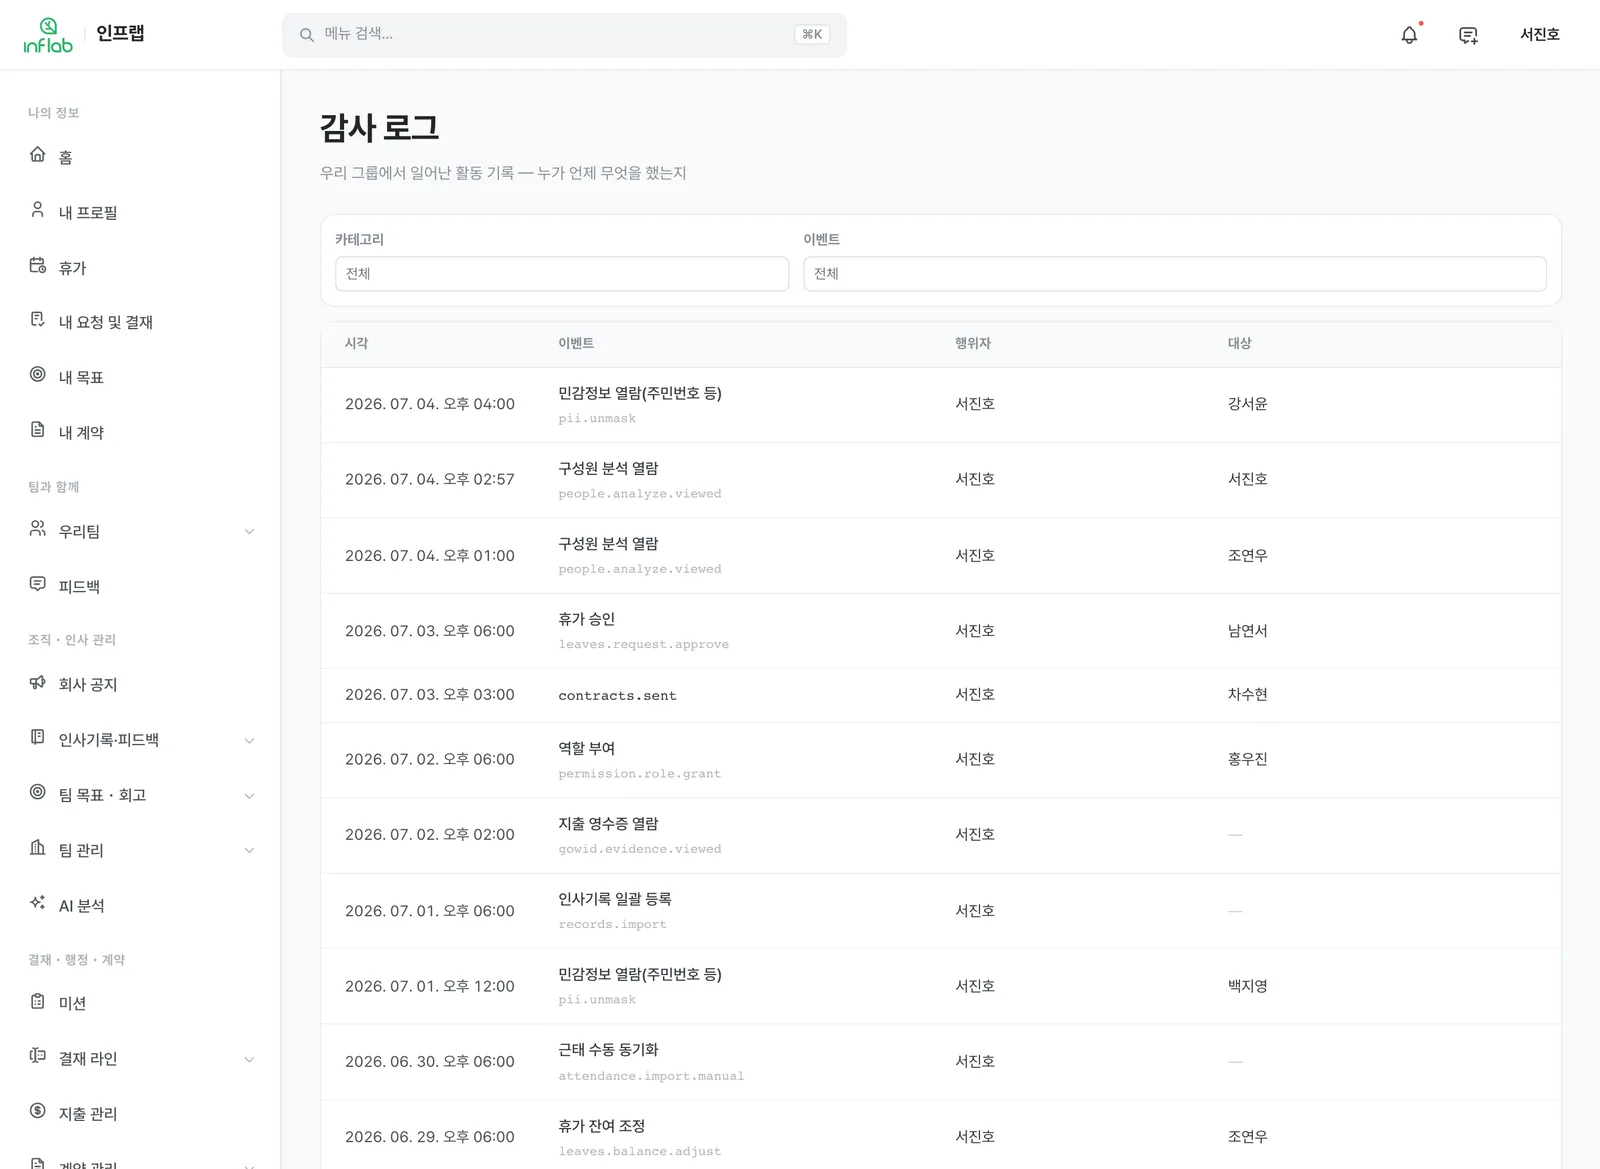Open 미션 sidebar link

140,1003
